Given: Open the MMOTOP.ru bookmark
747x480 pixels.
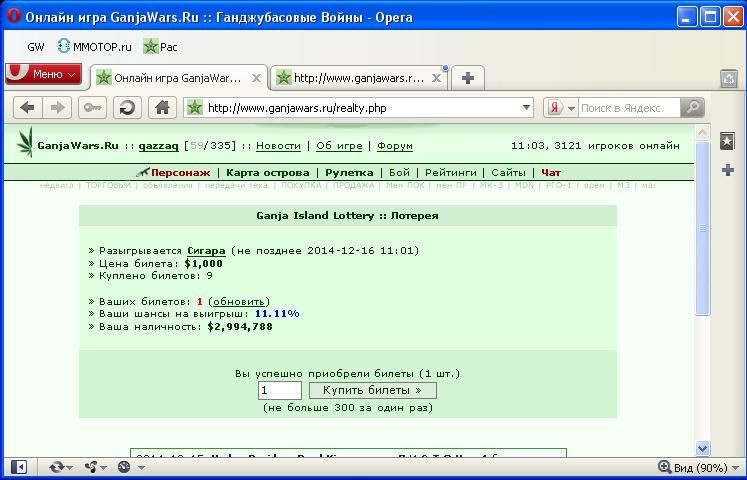Looking at the screenshot, I should point(94,47).
